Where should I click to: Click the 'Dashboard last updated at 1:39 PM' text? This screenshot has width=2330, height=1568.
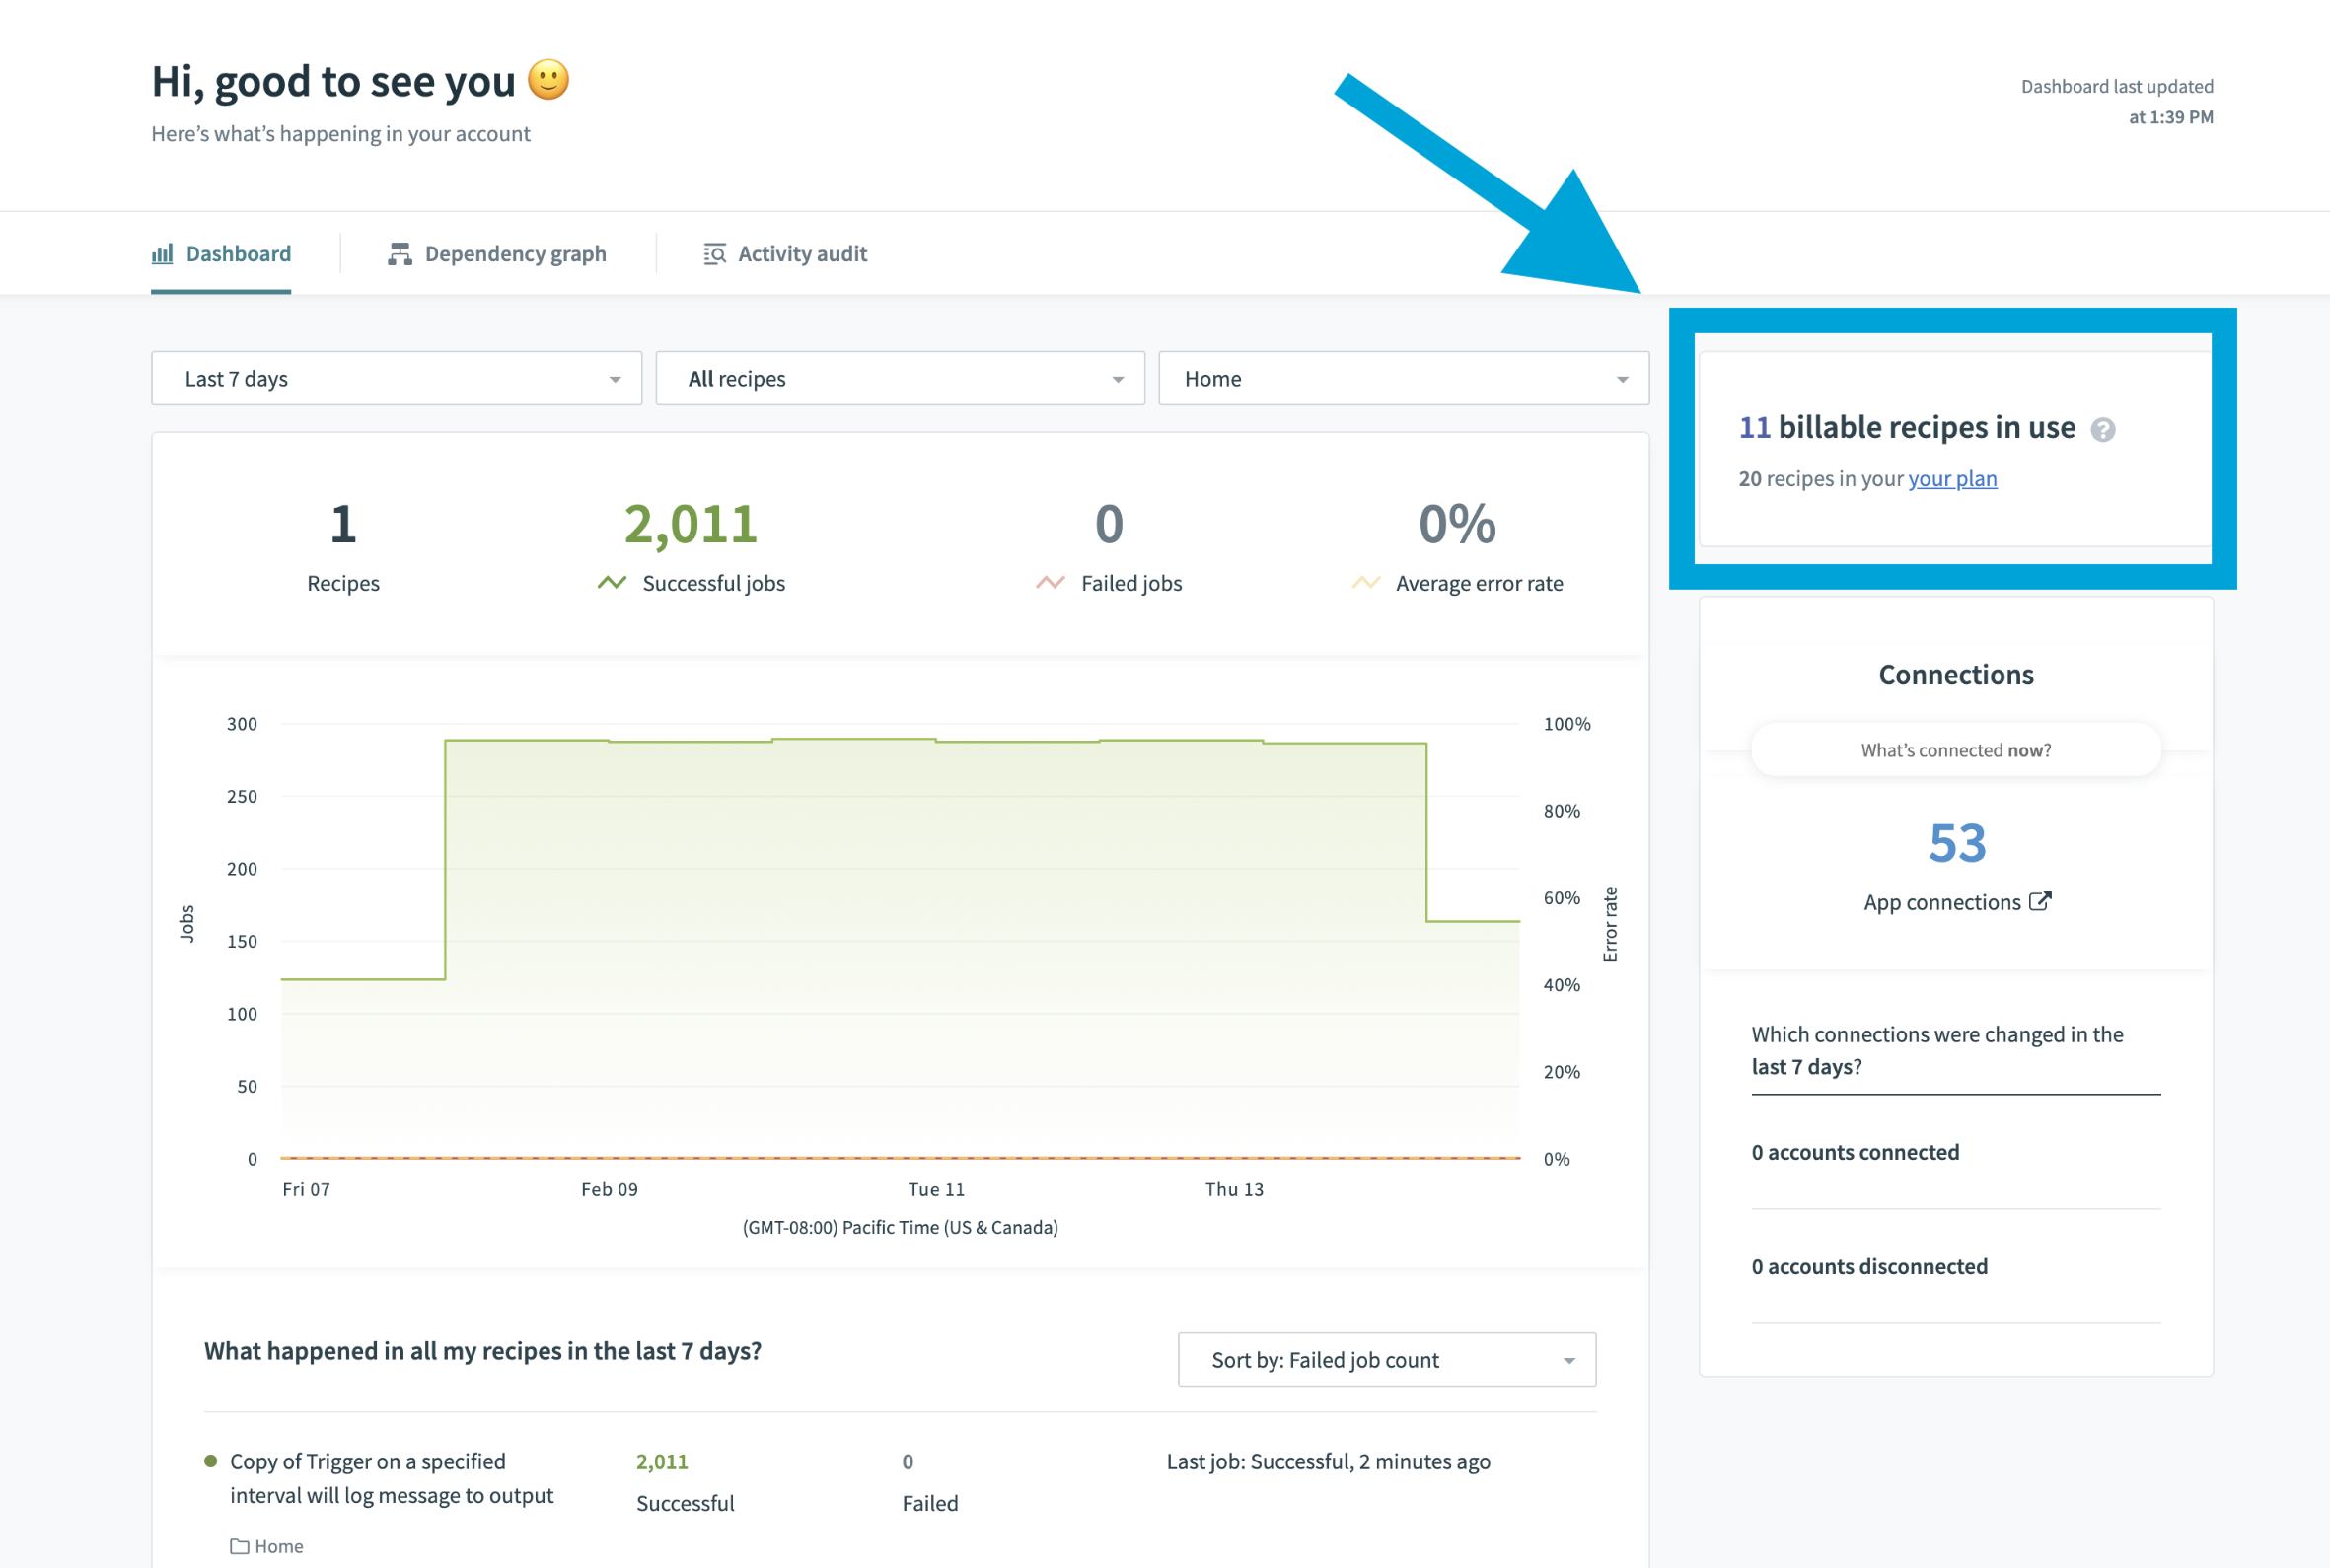coord(2117,101)
